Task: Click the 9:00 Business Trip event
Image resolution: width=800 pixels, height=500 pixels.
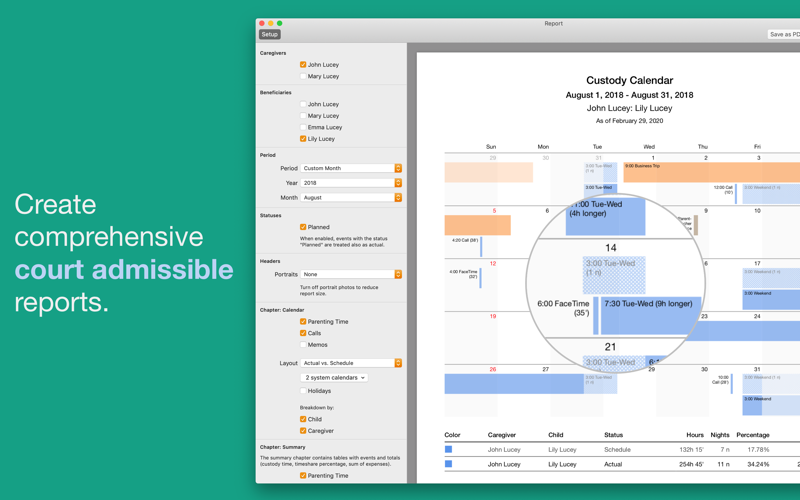Action: point(711,172)
